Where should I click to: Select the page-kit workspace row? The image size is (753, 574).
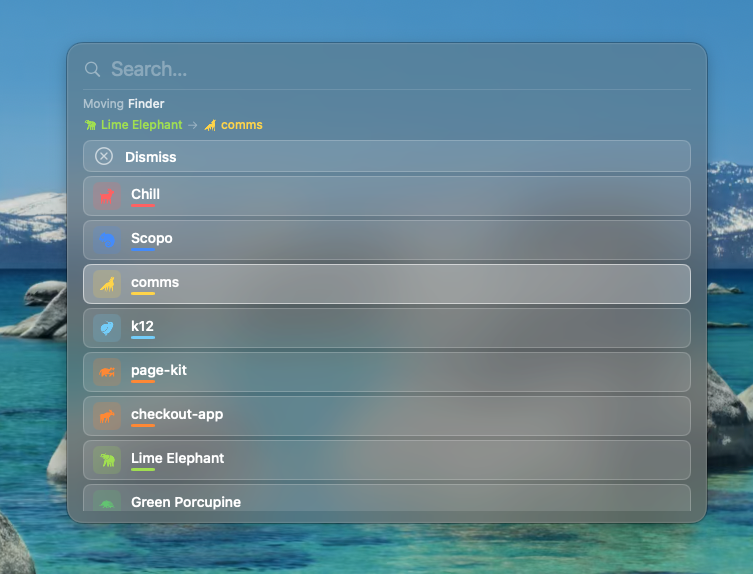point(387,372)
